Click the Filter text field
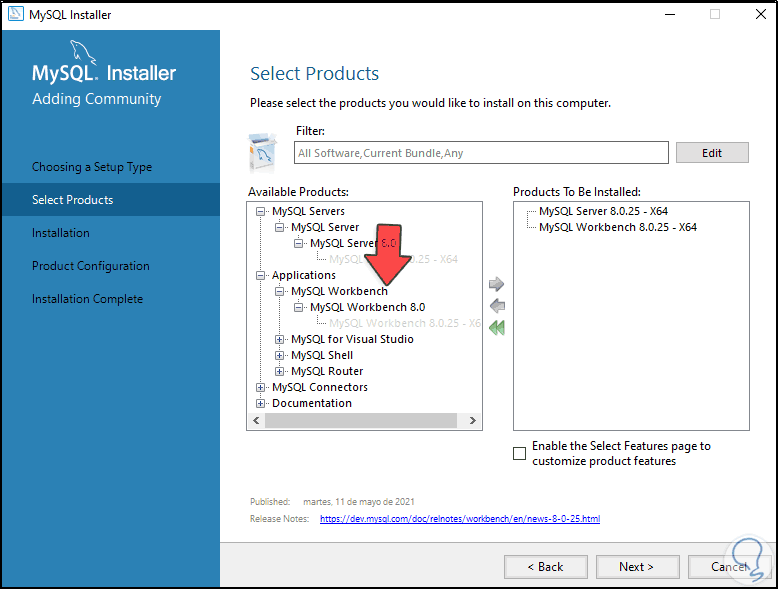 (481, 153)
